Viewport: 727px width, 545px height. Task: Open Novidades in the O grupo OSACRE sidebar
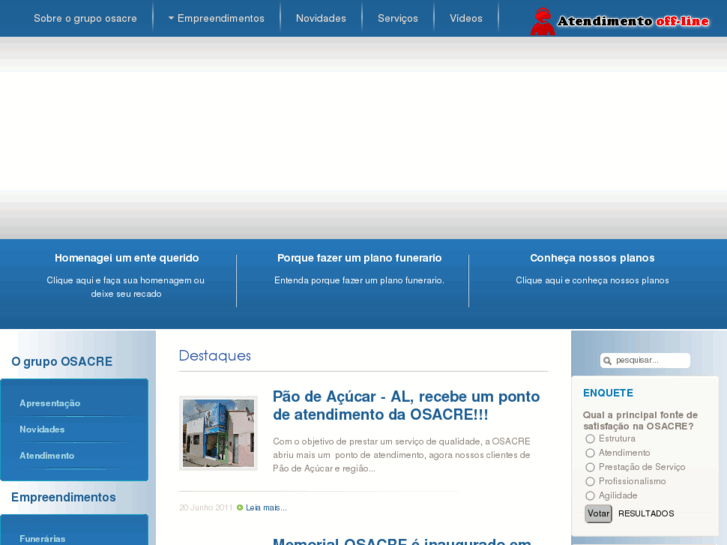42,430
